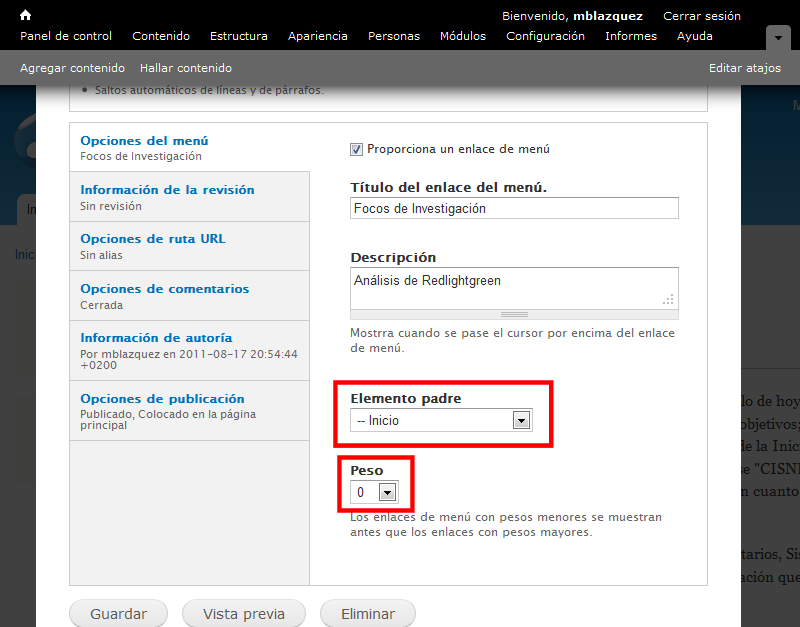The image size is (800, 627).
Task: Expand the Peso weight dropdown
Action: click(x=374, y=492)
